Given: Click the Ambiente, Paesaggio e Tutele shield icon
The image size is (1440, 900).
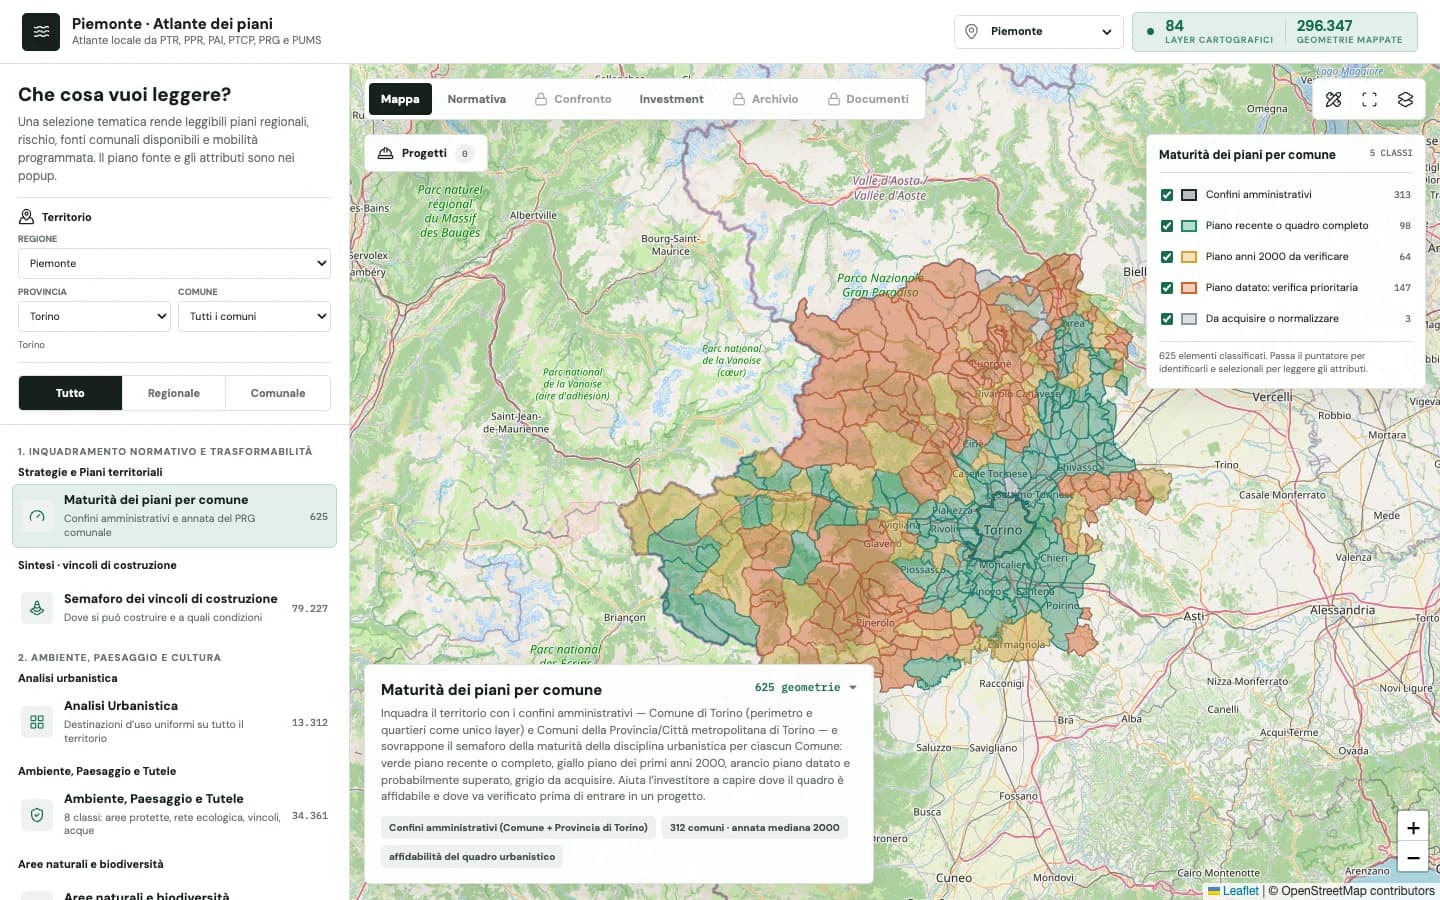Looking at the screenshot, I should [x=37, y=815].
